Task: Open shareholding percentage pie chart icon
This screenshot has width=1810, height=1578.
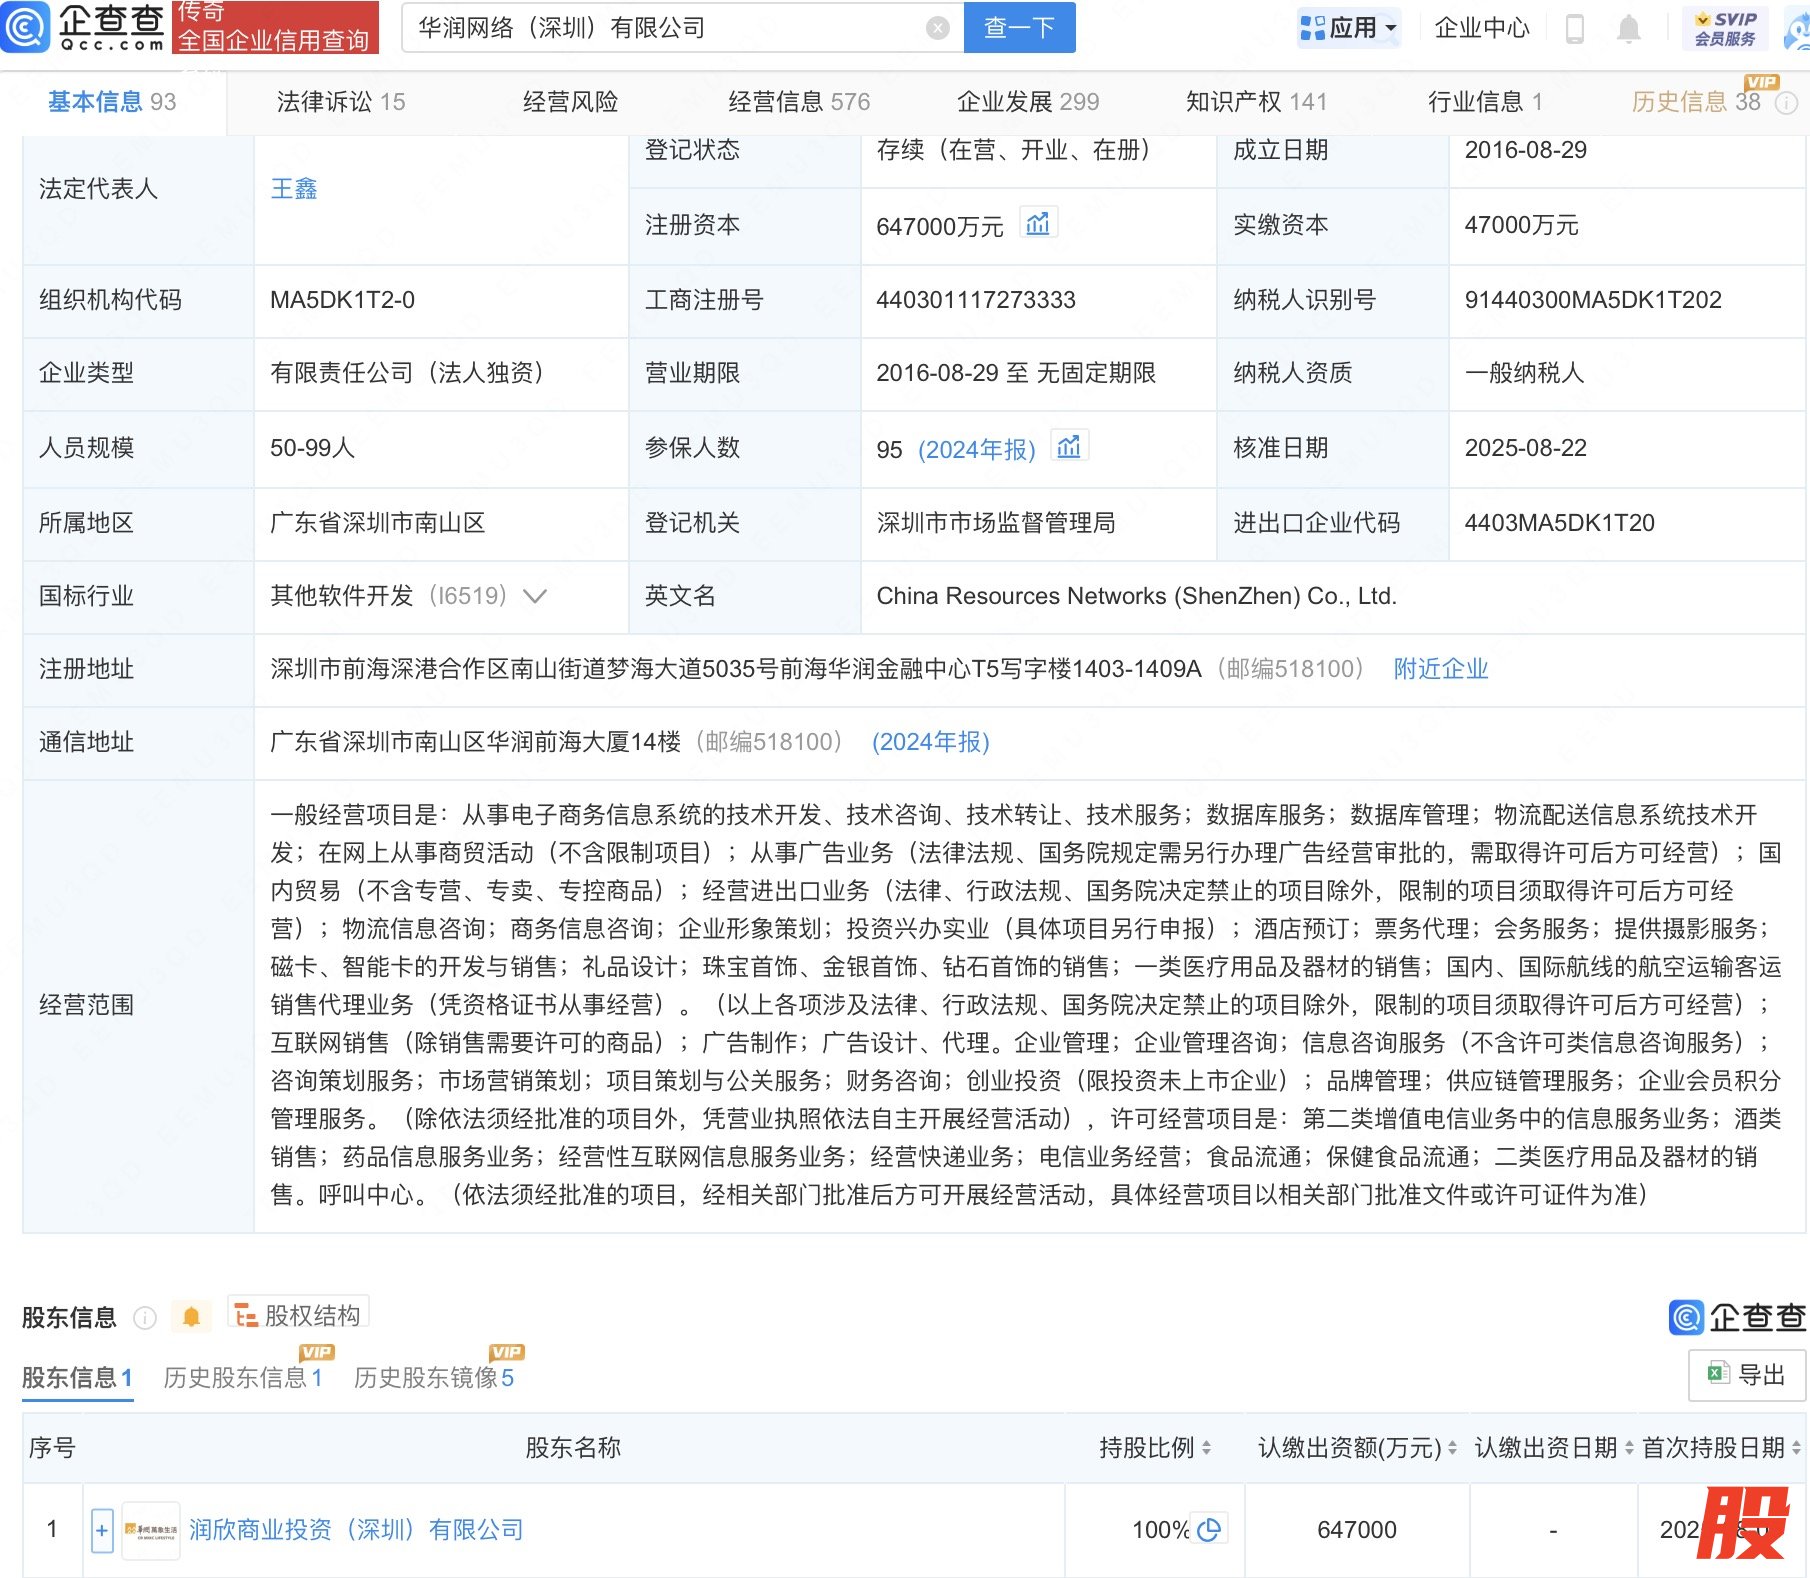Action: tap(1209, 1530)
